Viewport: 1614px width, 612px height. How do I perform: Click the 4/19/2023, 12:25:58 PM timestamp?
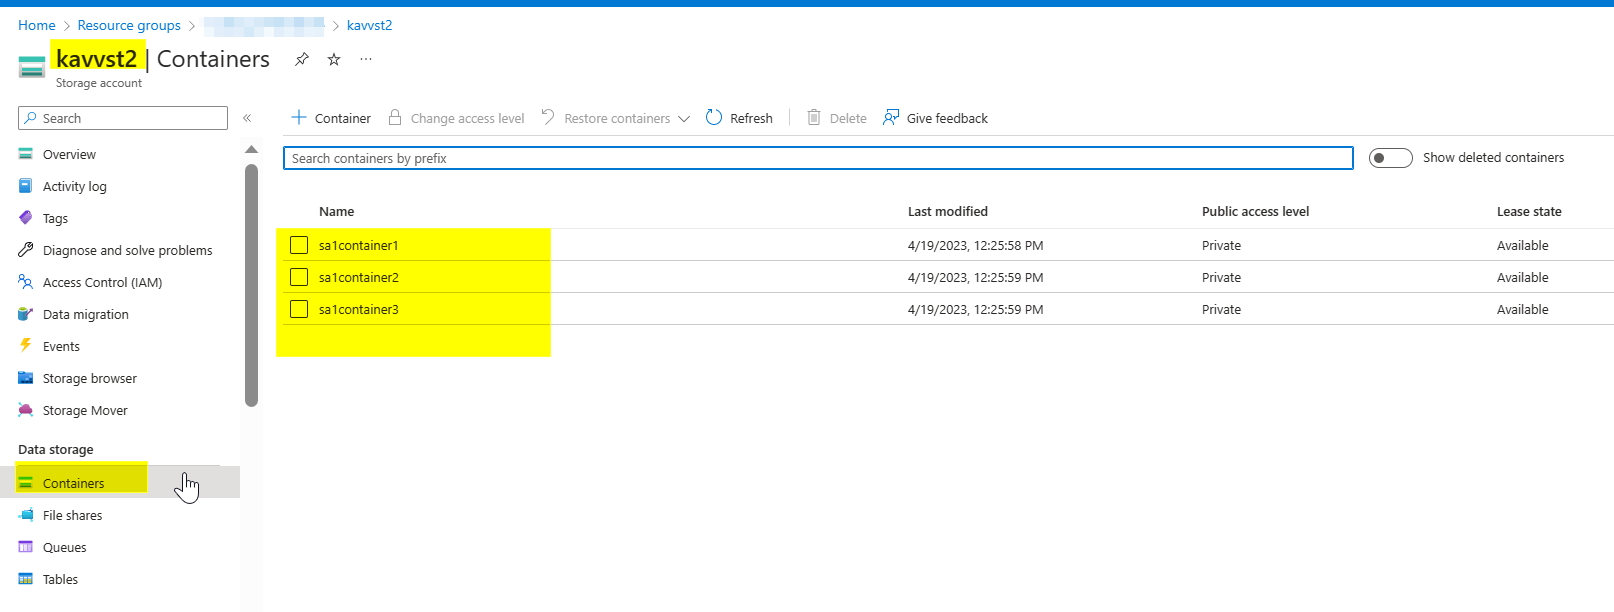coord(975,245)
